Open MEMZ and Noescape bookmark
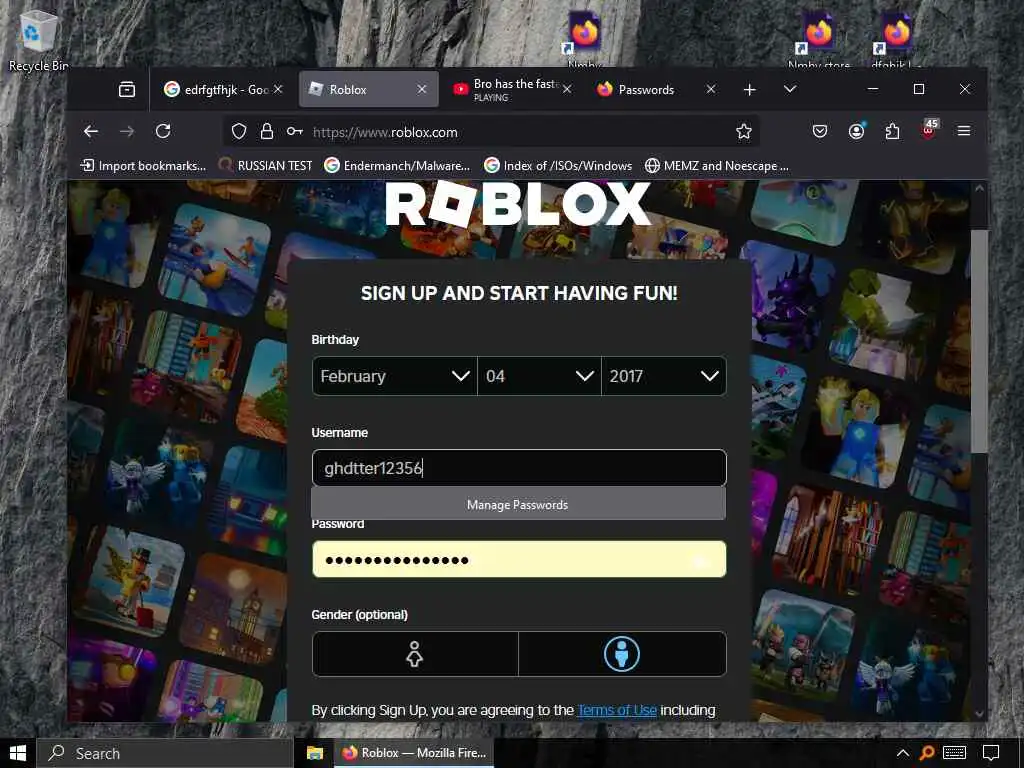Viewport: 1024px width, 768px height. (x=717, y=166)
